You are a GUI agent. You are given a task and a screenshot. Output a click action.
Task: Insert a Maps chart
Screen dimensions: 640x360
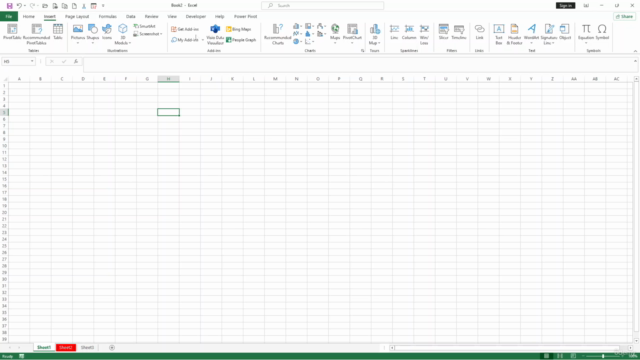coord(335,33)
